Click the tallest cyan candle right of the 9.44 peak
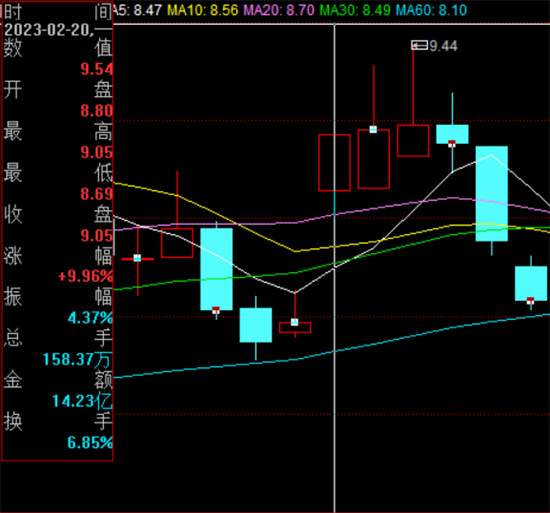Screen dimensions: 550x513 point(491,194)
